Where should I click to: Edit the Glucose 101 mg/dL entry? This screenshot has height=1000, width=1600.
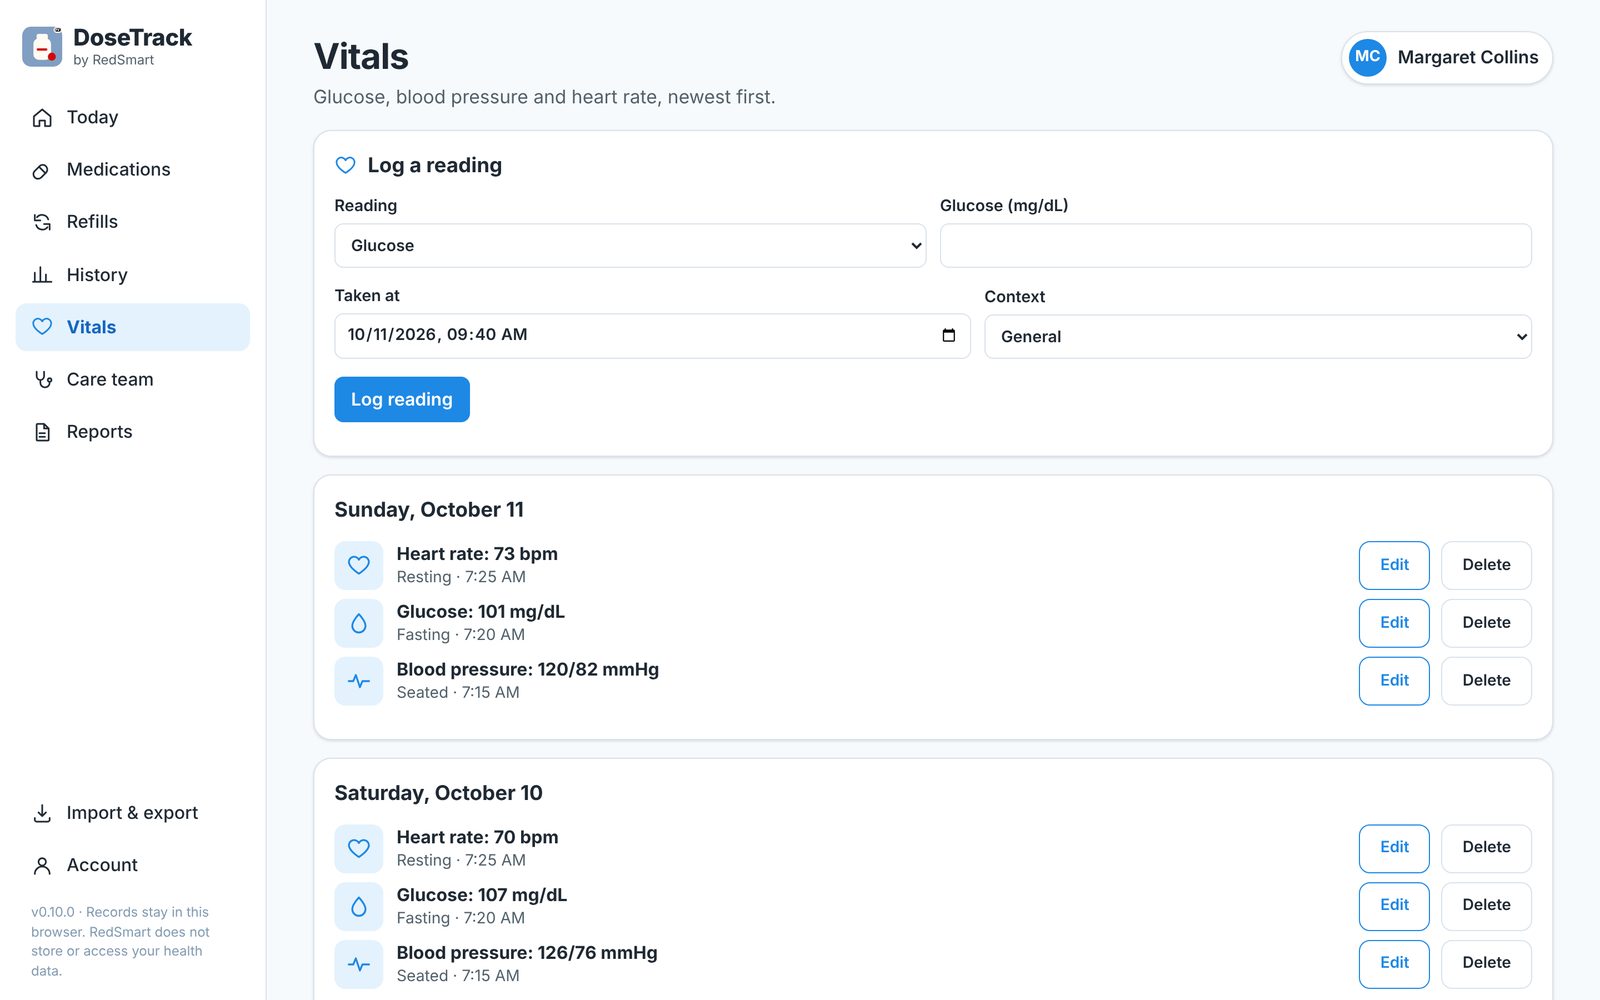click(x=1394, y=623)
